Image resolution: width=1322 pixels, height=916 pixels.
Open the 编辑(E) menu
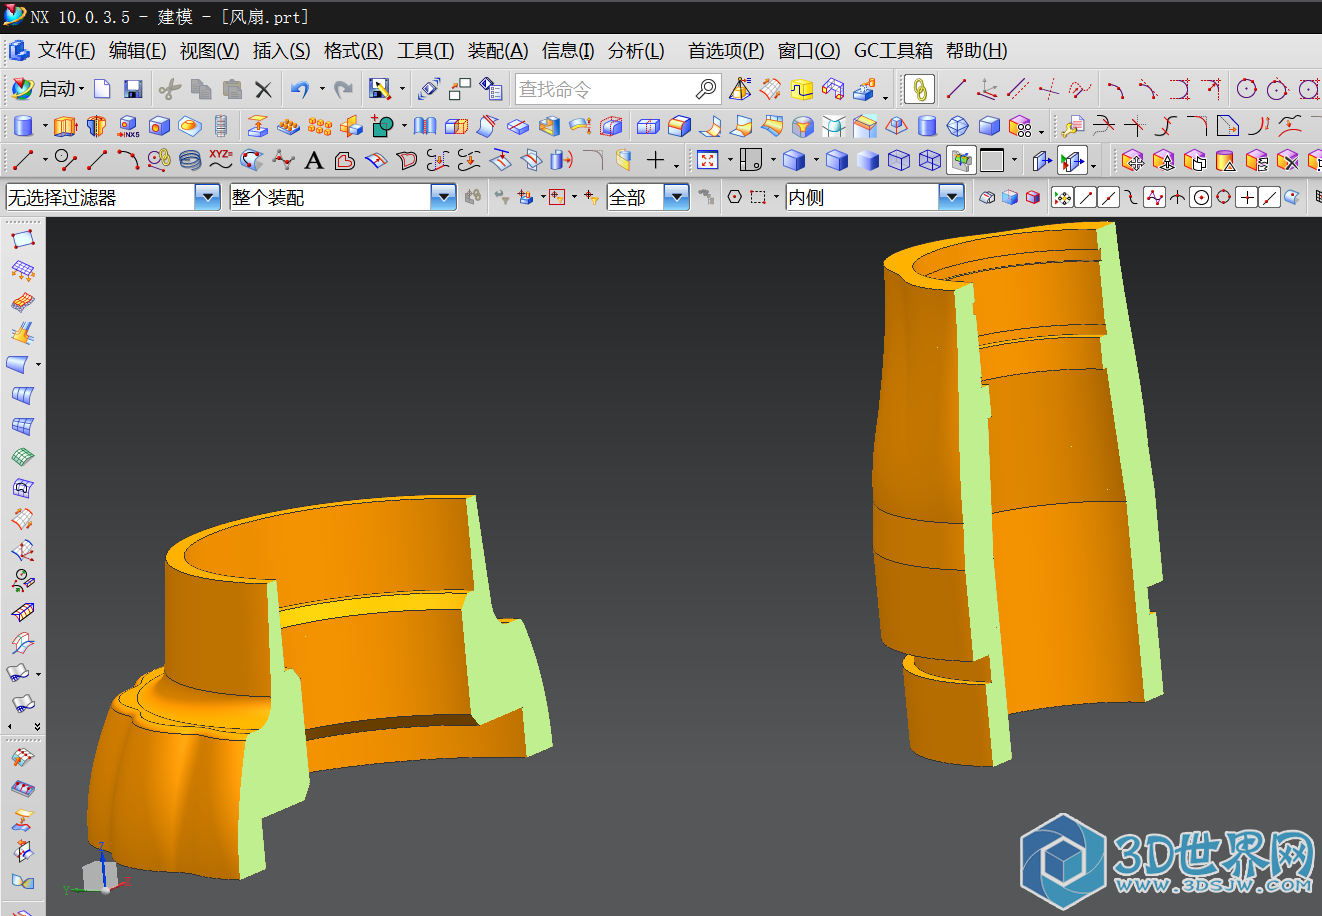click(x=137, y=50)
